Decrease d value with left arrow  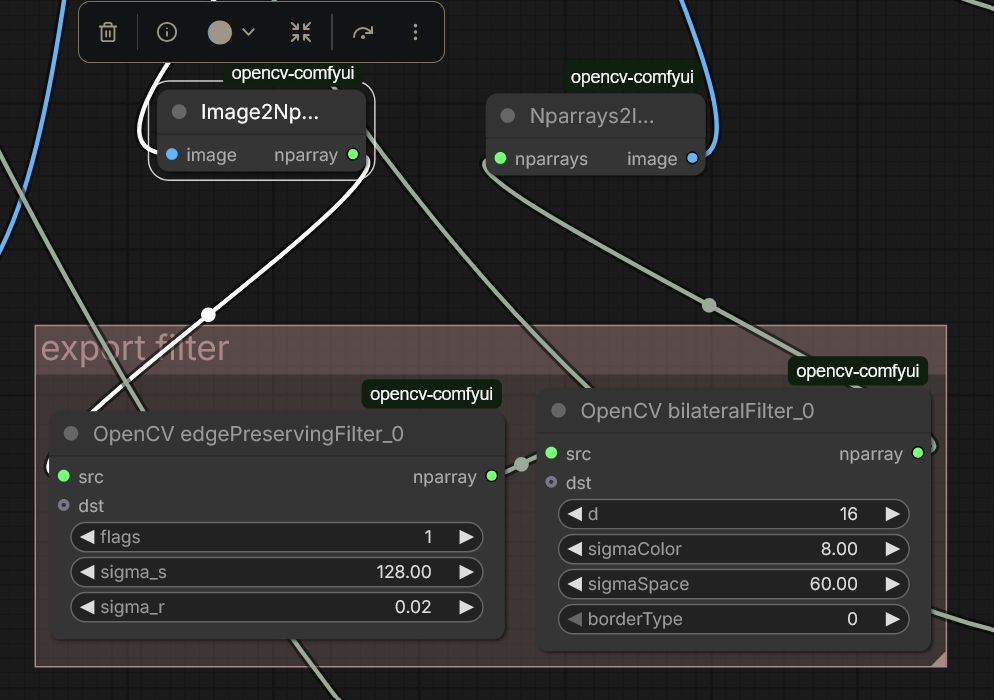coord(574,514)
